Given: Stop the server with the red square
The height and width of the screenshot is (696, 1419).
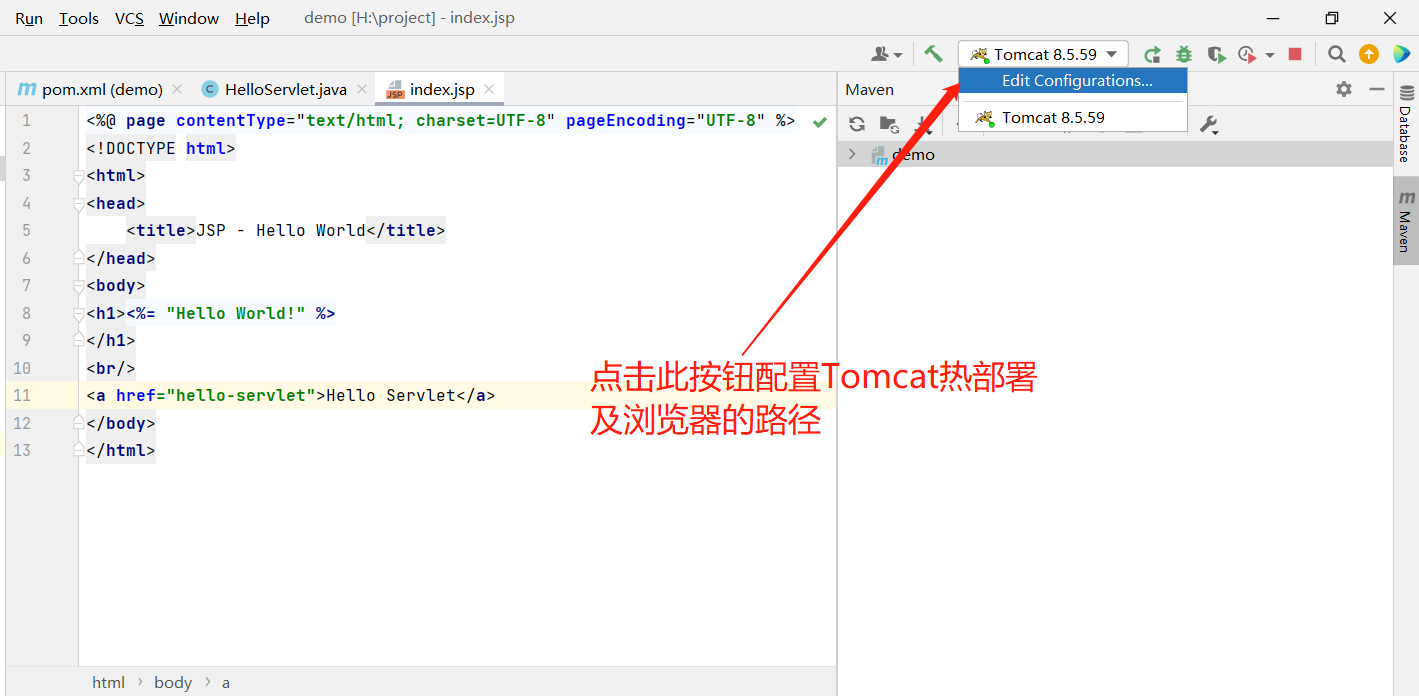Looking at the screenshot, I should tap(1295, 54).
